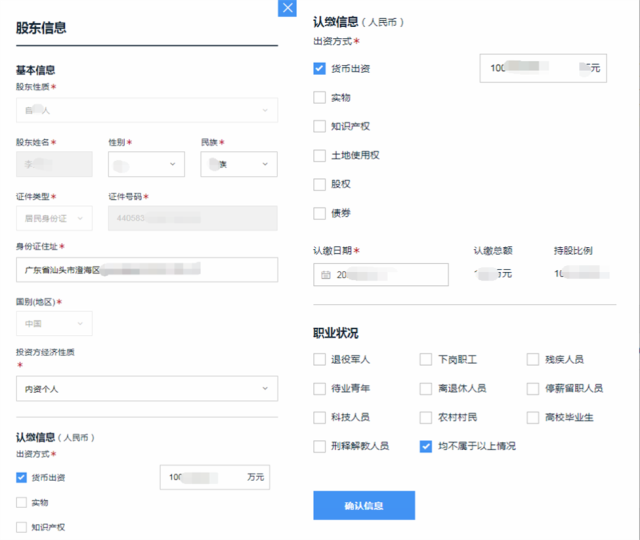The height and width of the screenshot is (540, 640).
Task: Click the 确认信息 button
Action: (364, 505)
